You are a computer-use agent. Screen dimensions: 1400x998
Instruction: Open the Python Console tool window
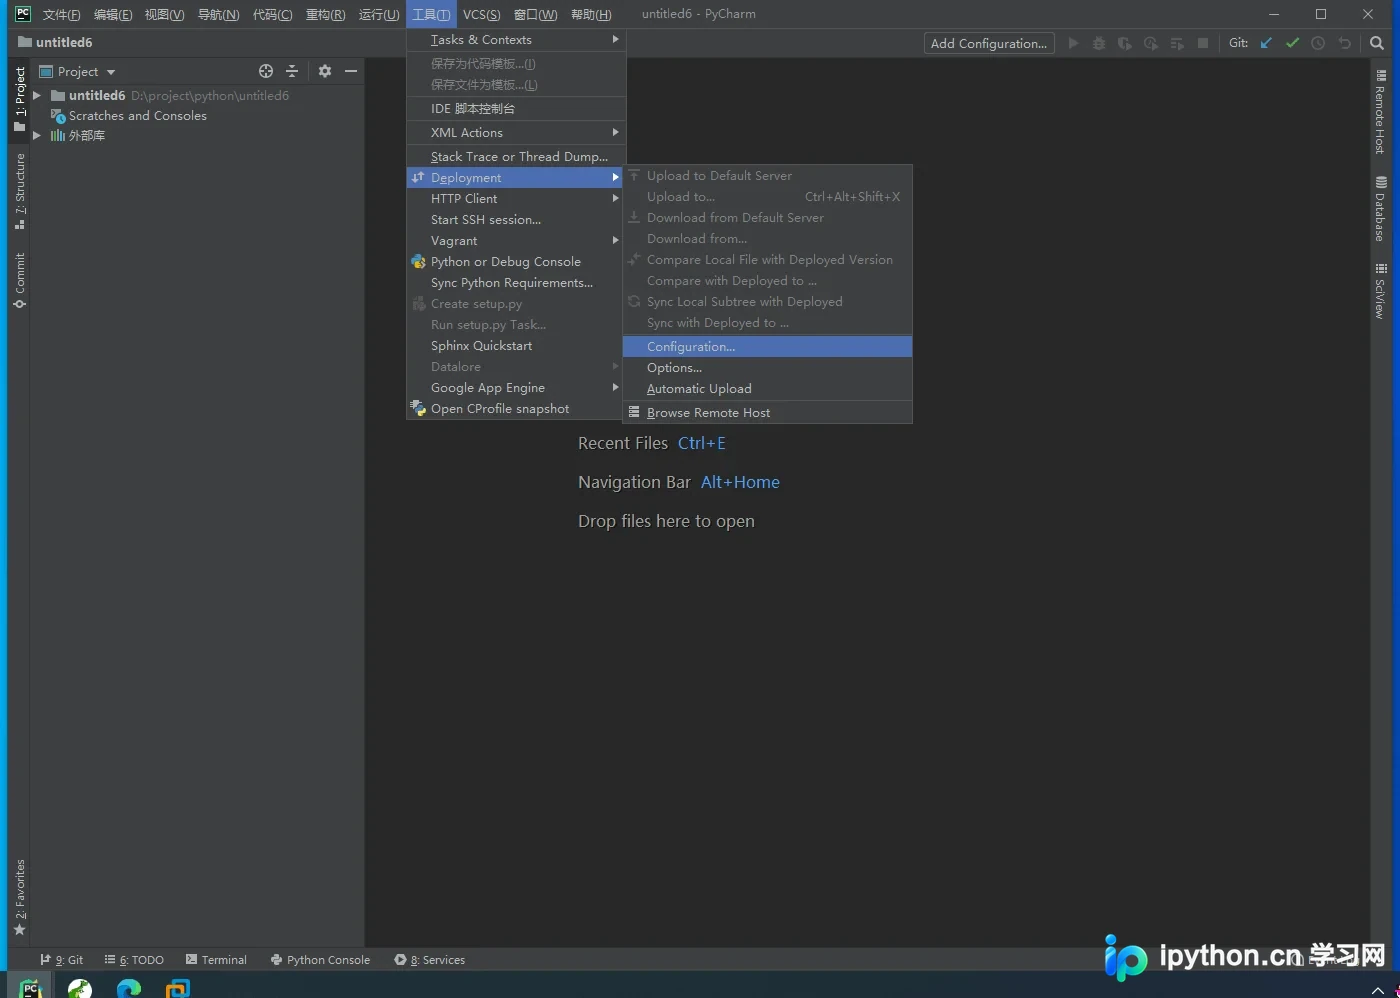pyautogui.click(x=320, y=959)
